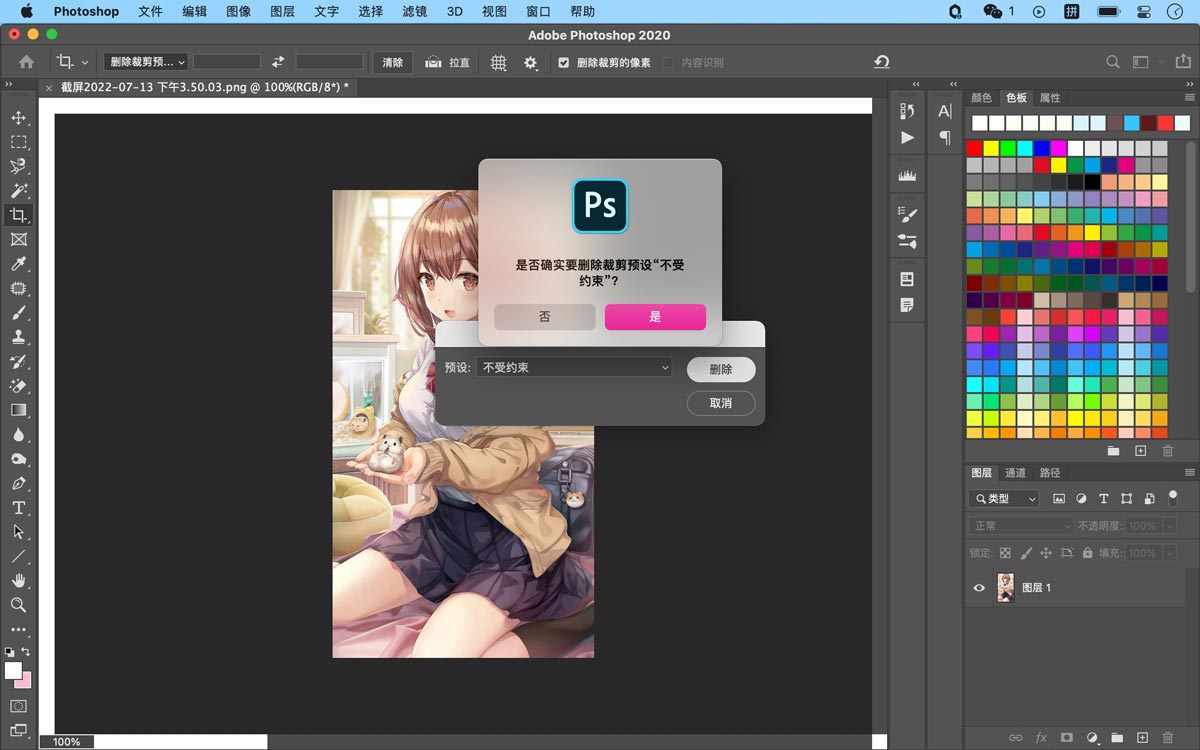The height and width of the screenshot is (750, 1200).
Task: Swap width and height arrows icon
Action: point(278,62)
